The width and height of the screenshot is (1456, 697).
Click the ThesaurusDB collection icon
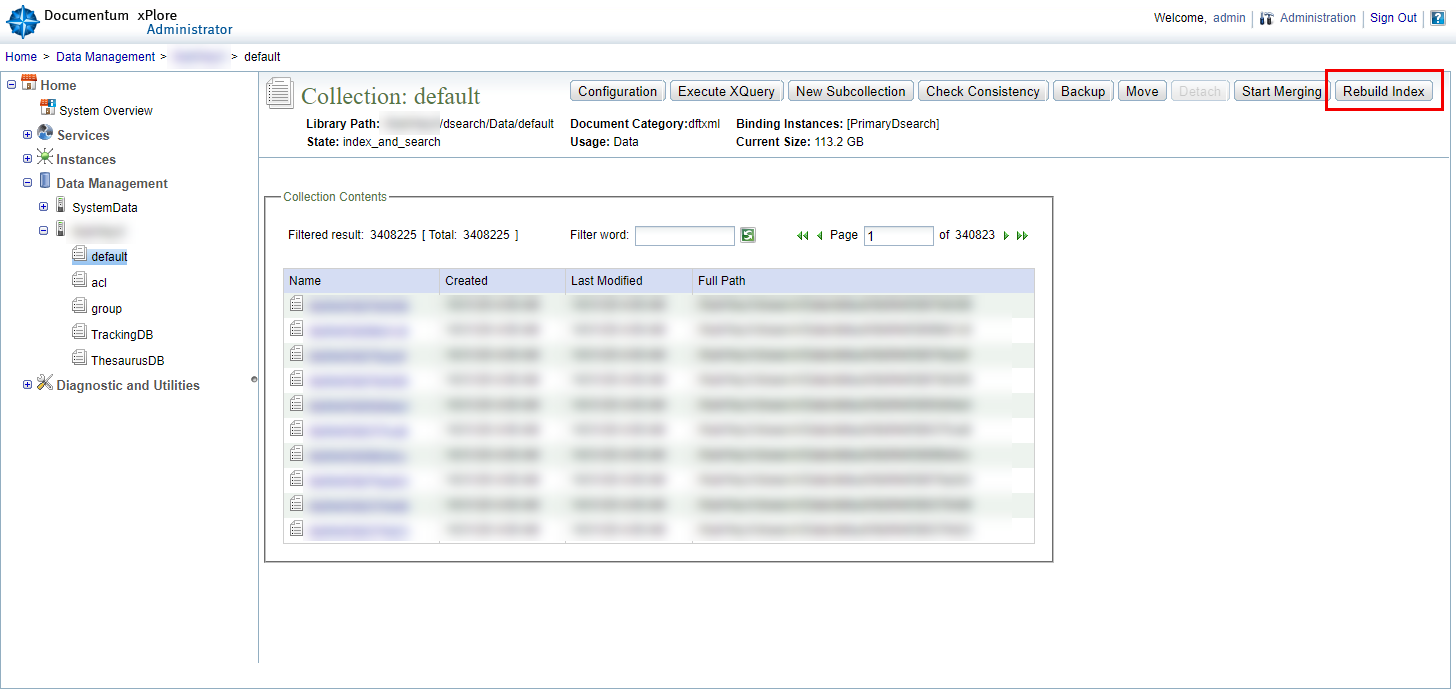[80, 358]
